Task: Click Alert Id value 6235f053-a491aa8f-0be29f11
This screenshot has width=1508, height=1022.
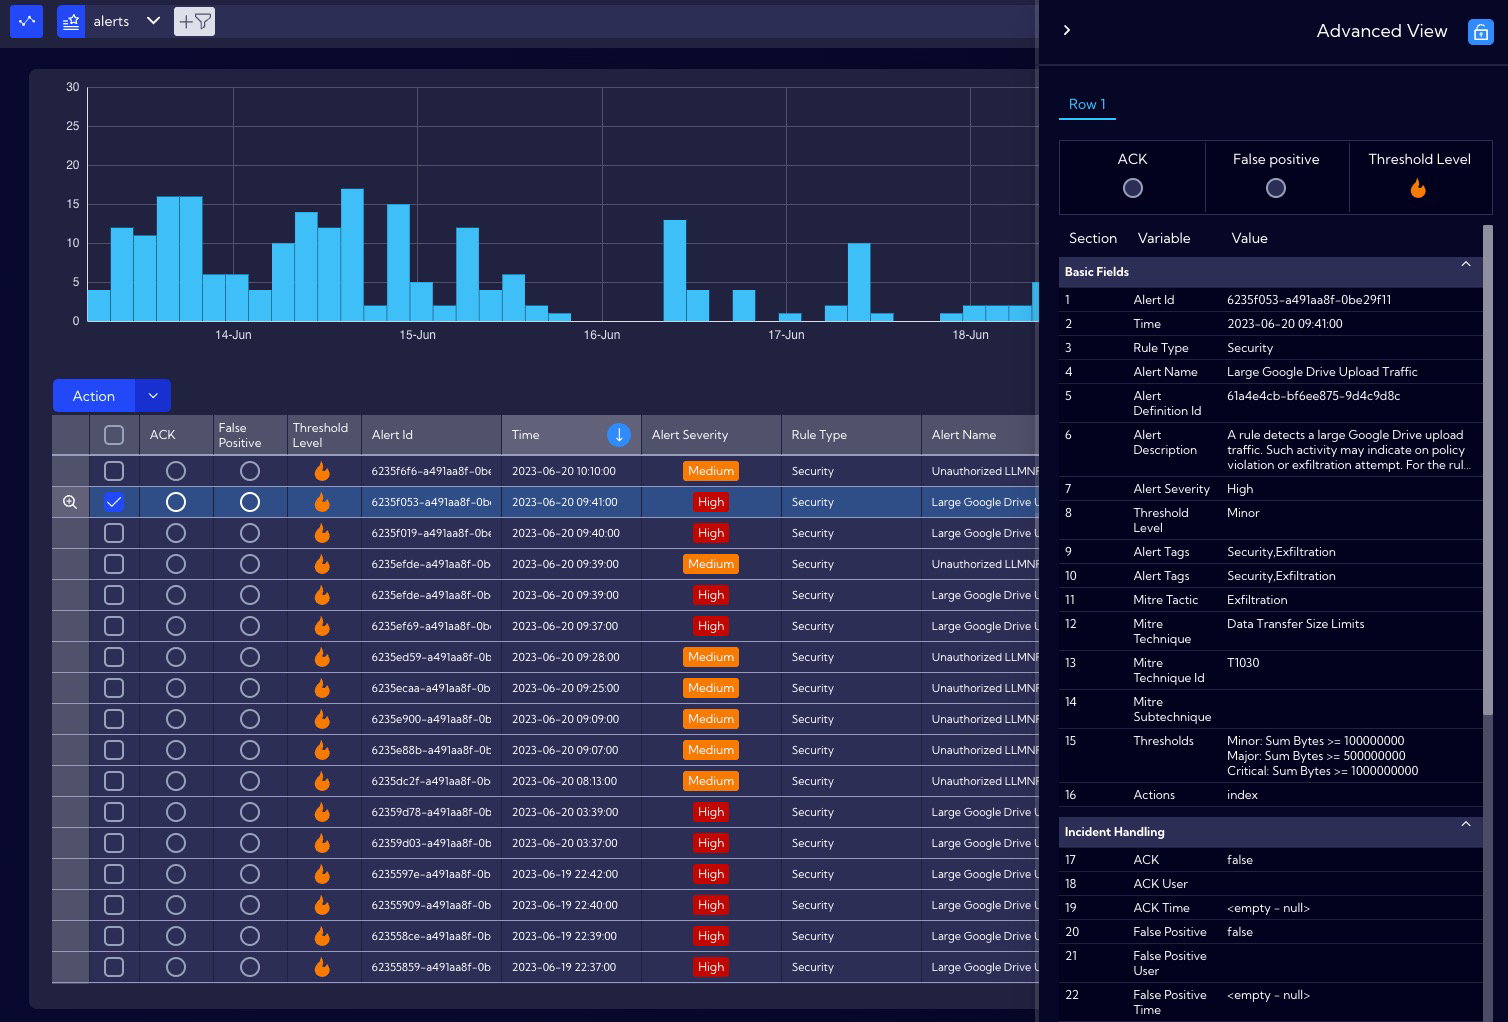Action: coord(1309,300)
